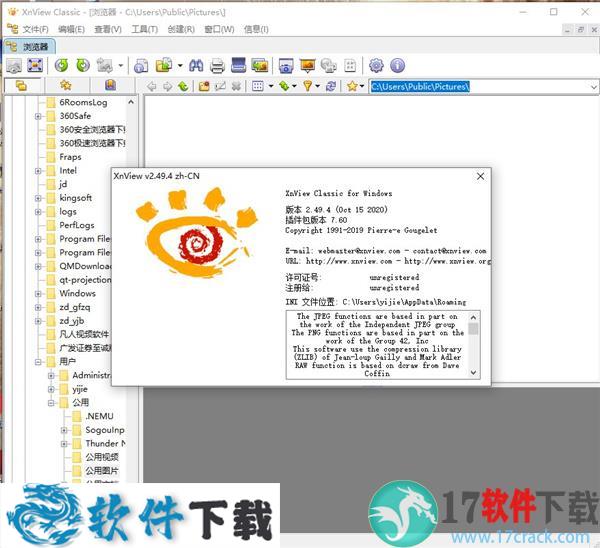Click the New folder icon

point(204,86)
